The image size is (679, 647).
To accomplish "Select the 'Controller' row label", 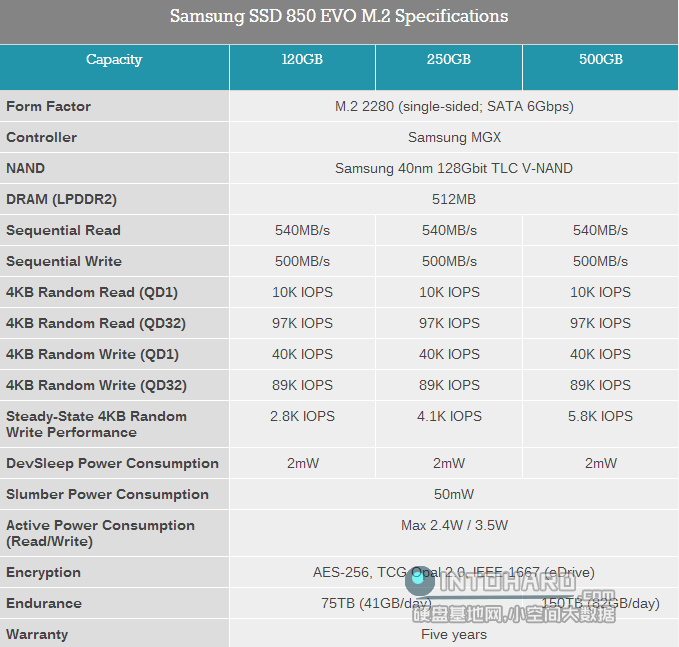I will click(x=42, y=137).
